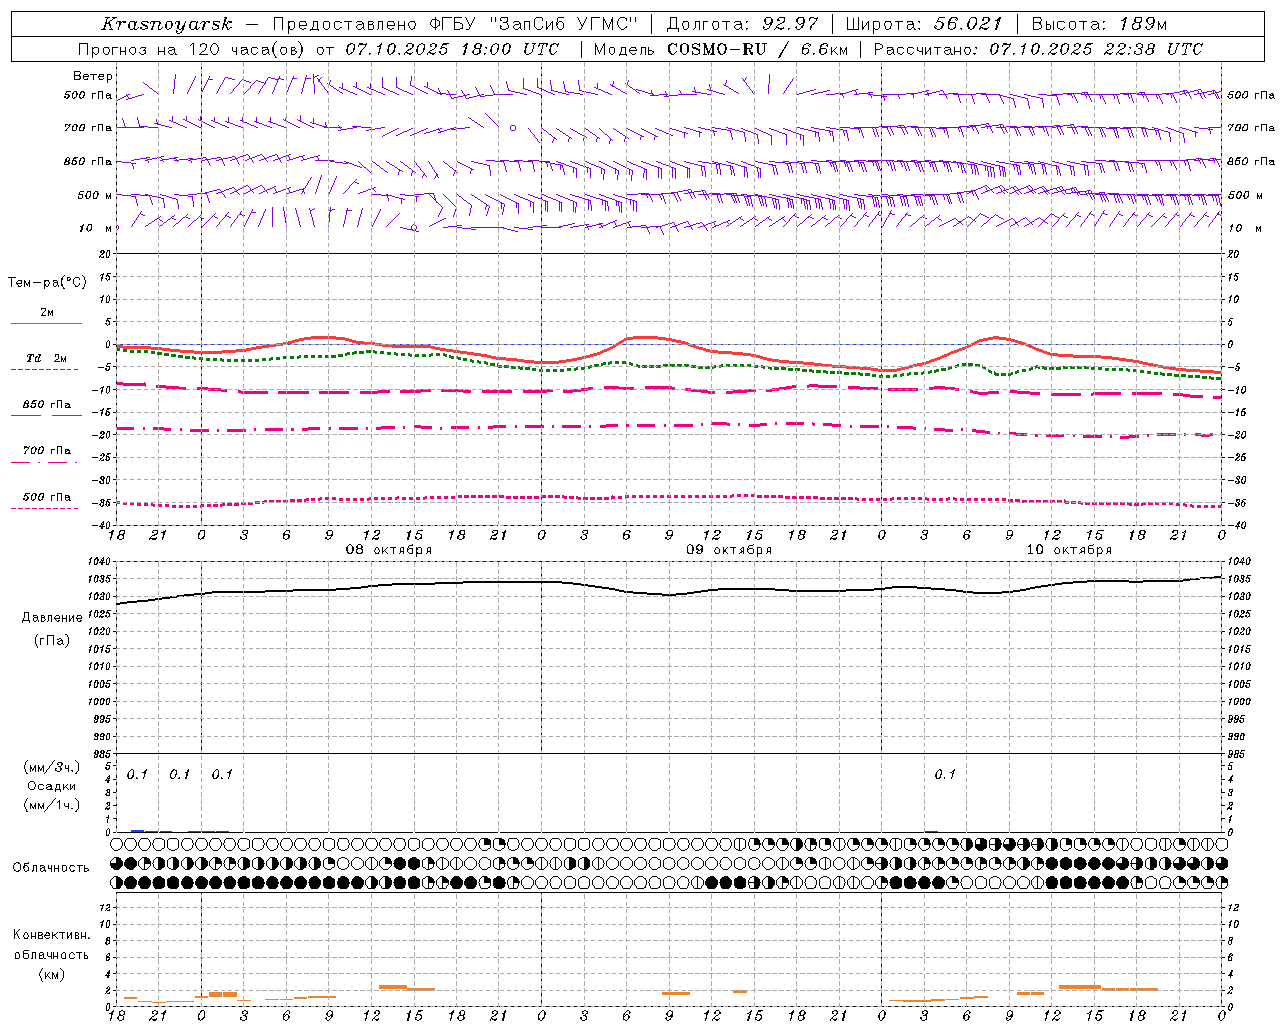Click the Рассчитано: 07.10.2025 22:38 UTC text
Image resolution: width=1280 pixels, height=1024 pixels.
(1038, 49)
